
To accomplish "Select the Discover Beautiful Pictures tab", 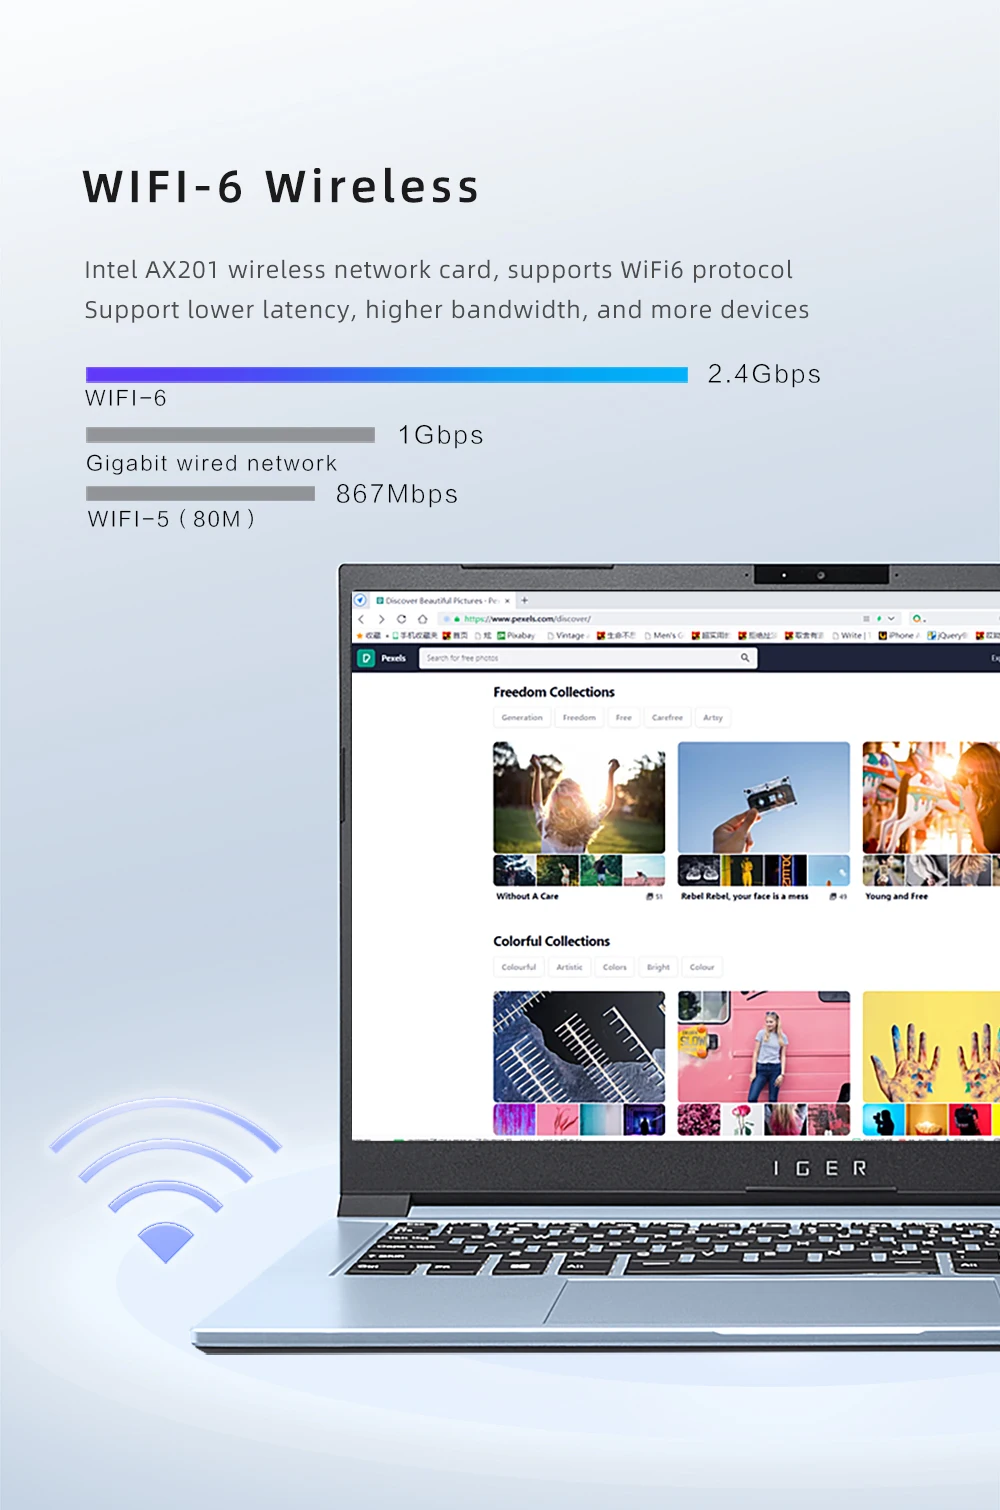I will [x=443, y=601].
